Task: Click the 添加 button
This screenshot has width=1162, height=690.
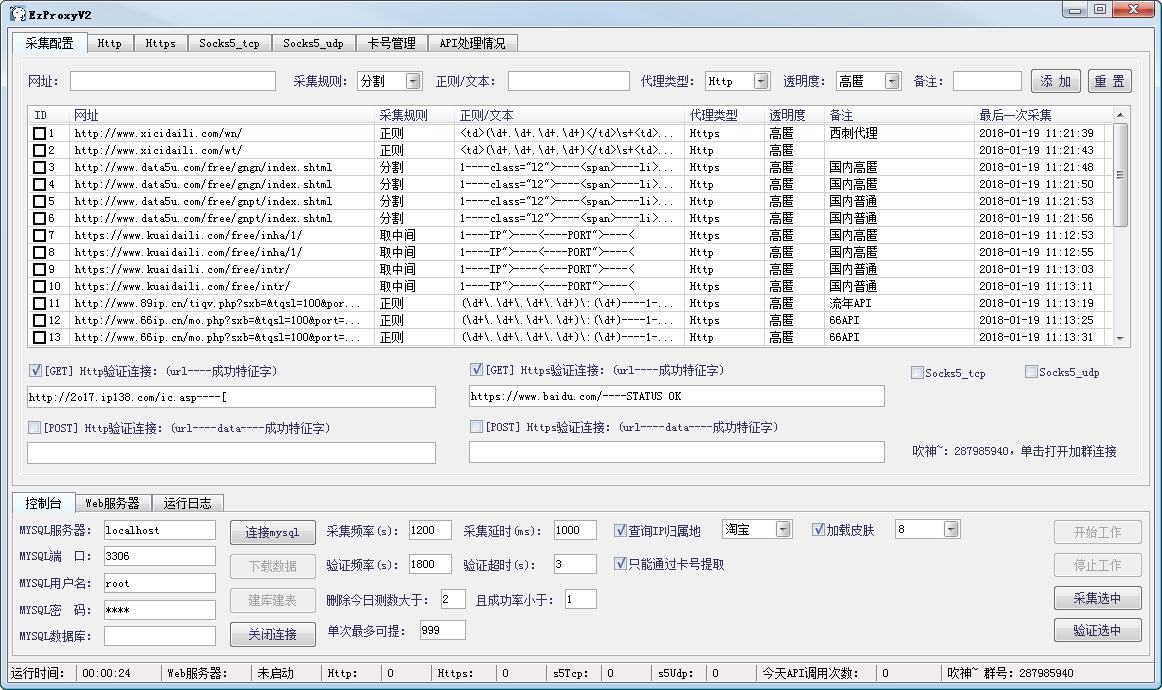Action: tap(1055, 82)
